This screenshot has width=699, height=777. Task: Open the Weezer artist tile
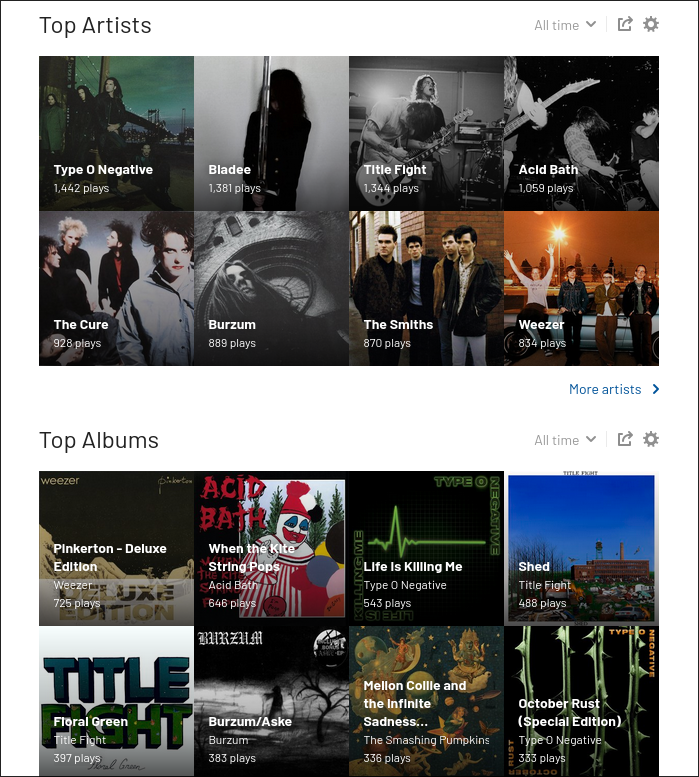582,288
